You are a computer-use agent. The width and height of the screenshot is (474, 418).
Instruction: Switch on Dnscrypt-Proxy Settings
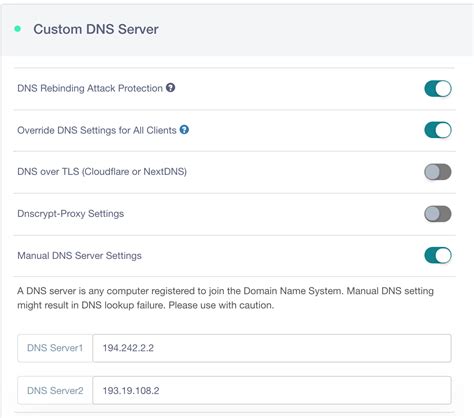[438, 214]
